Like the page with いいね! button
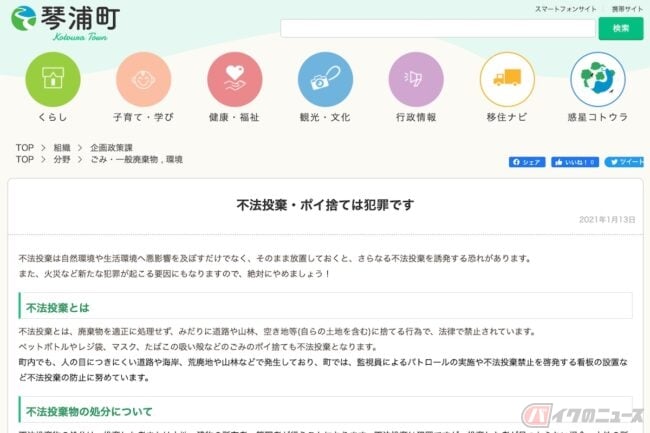 click(x=575, y=162)
